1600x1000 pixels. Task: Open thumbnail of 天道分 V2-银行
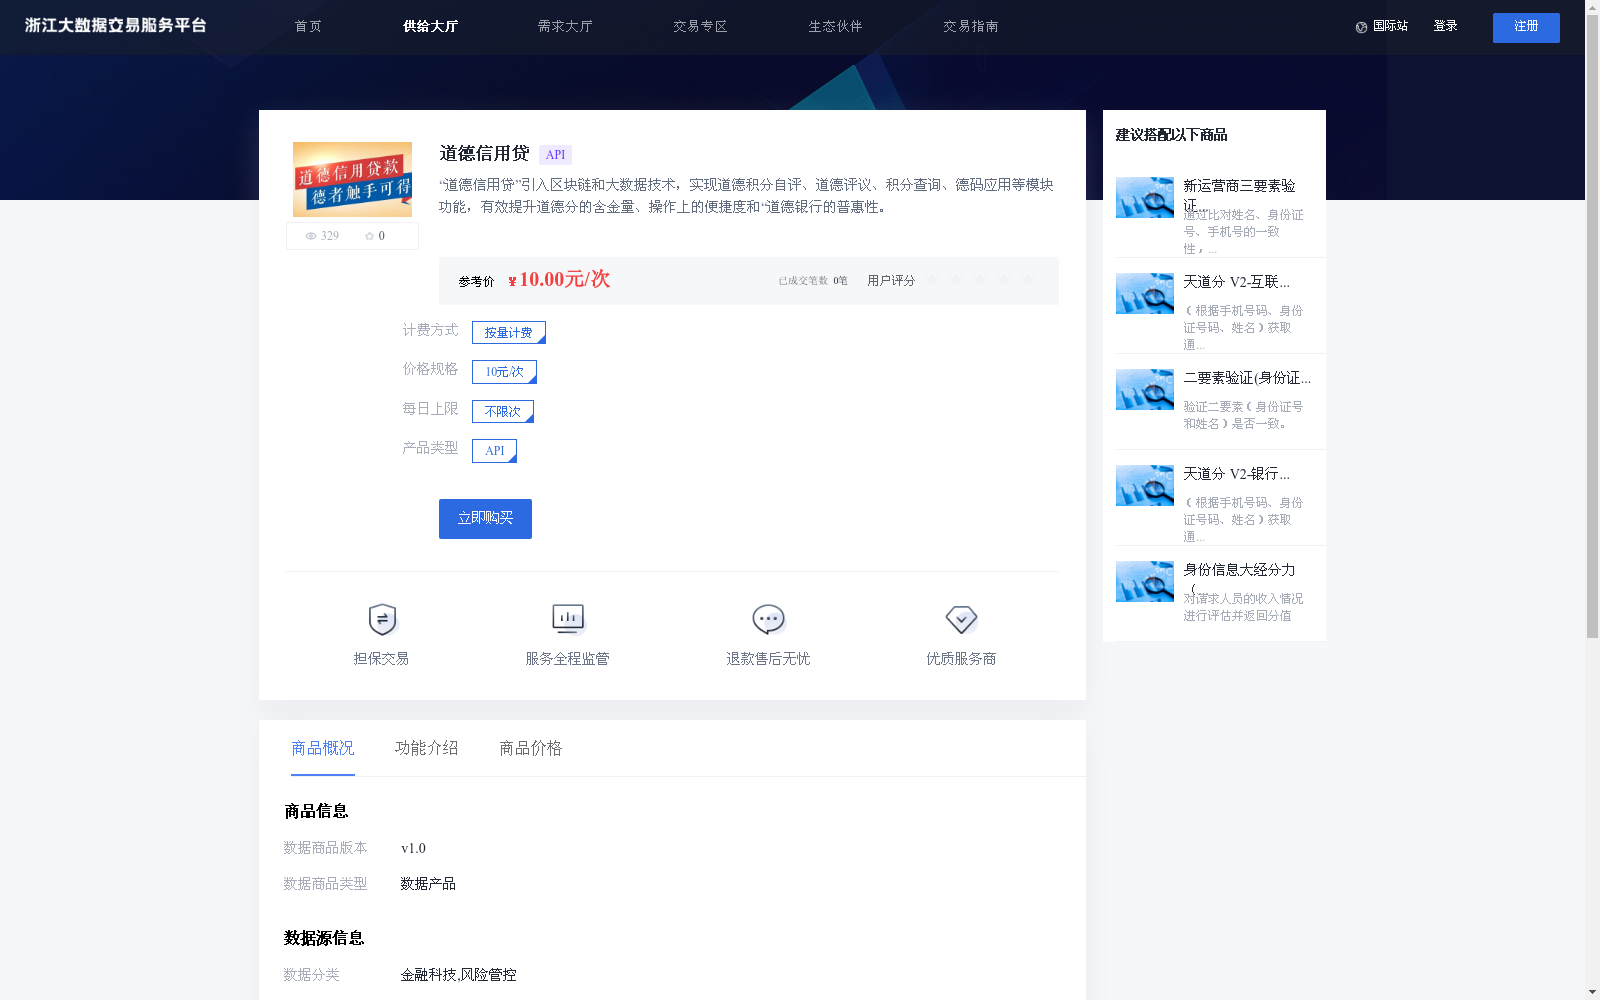pyautogui.click(x=1145, y=486)
